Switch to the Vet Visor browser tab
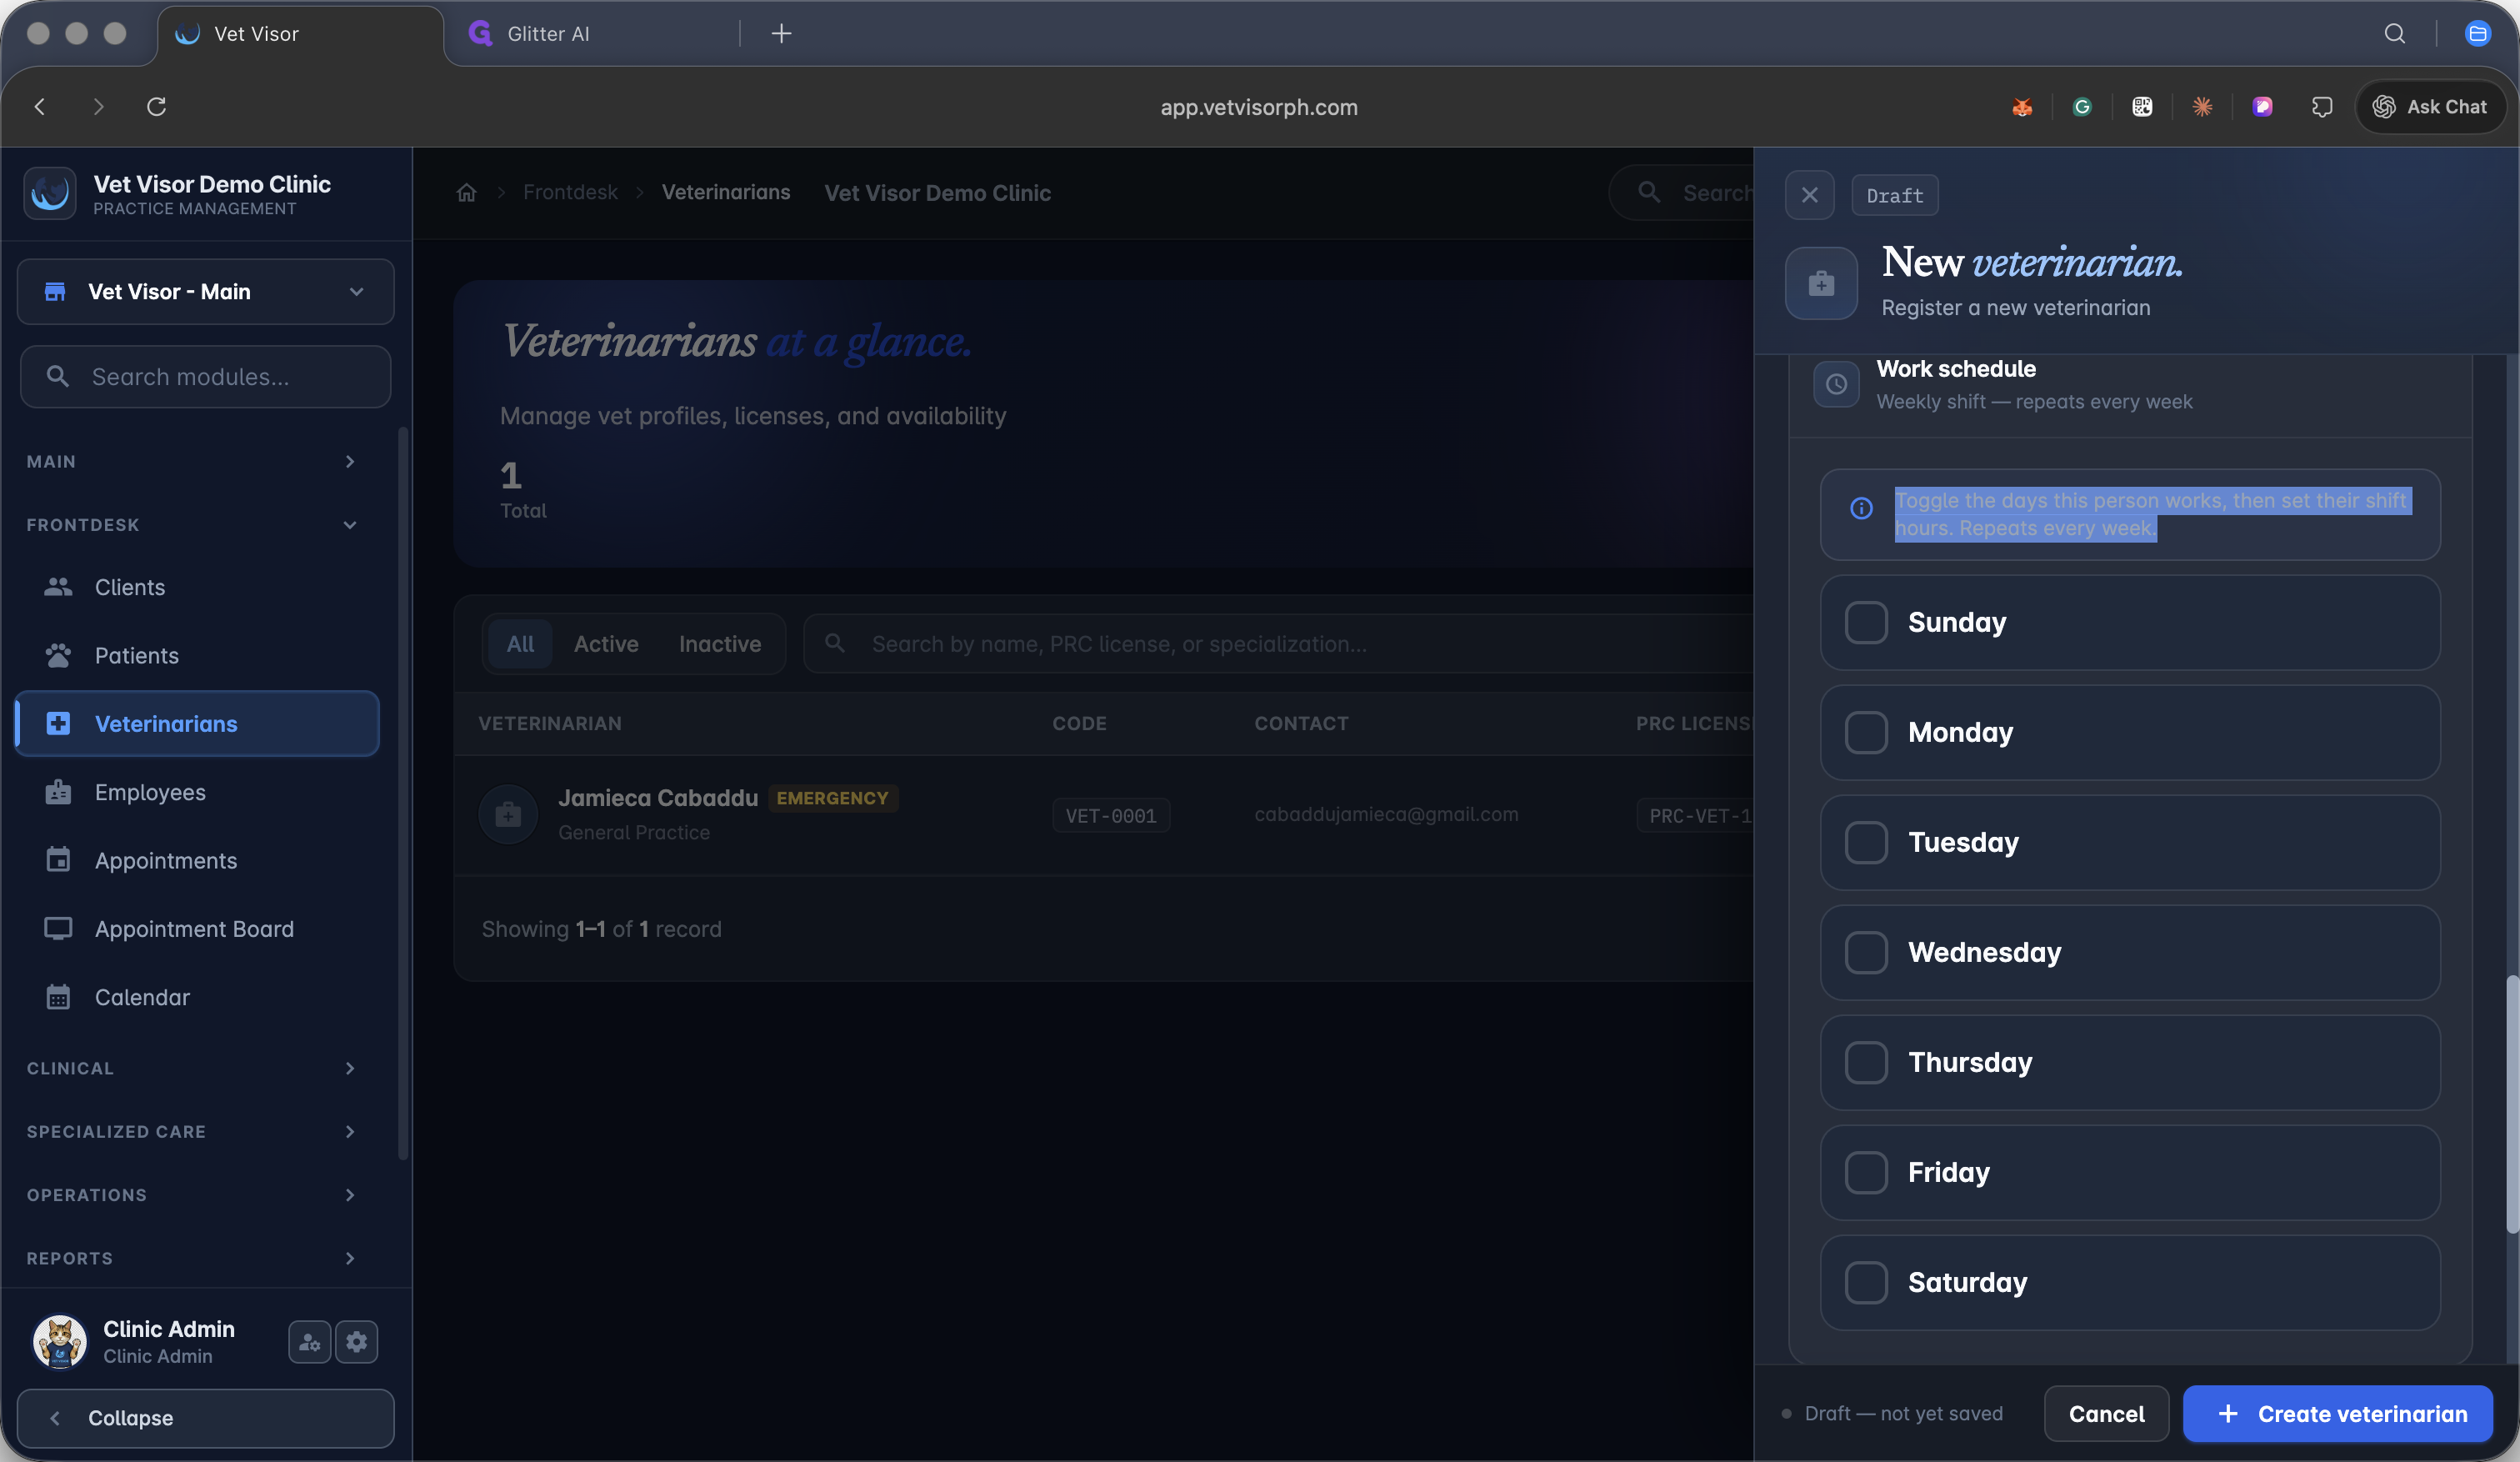Viewport: 2520px width, 1462px height. click(300, 34)
